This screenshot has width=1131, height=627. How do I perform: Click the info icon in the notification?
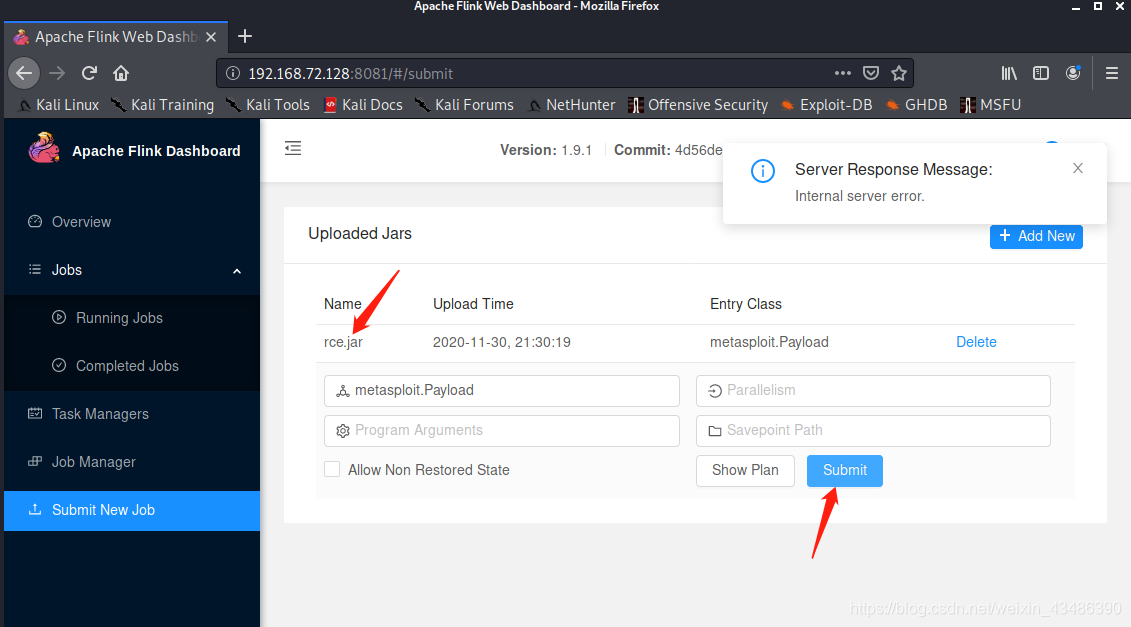763,171
